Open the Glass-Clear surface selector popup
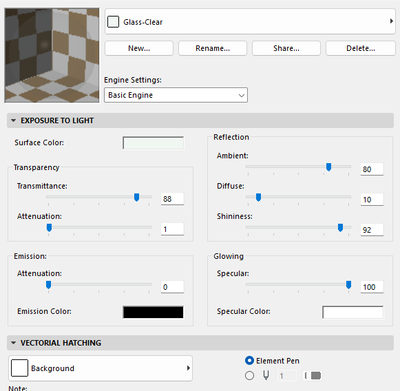Viewport: 400px width, 391px height. pyautogui.click(x=250, y=22)
